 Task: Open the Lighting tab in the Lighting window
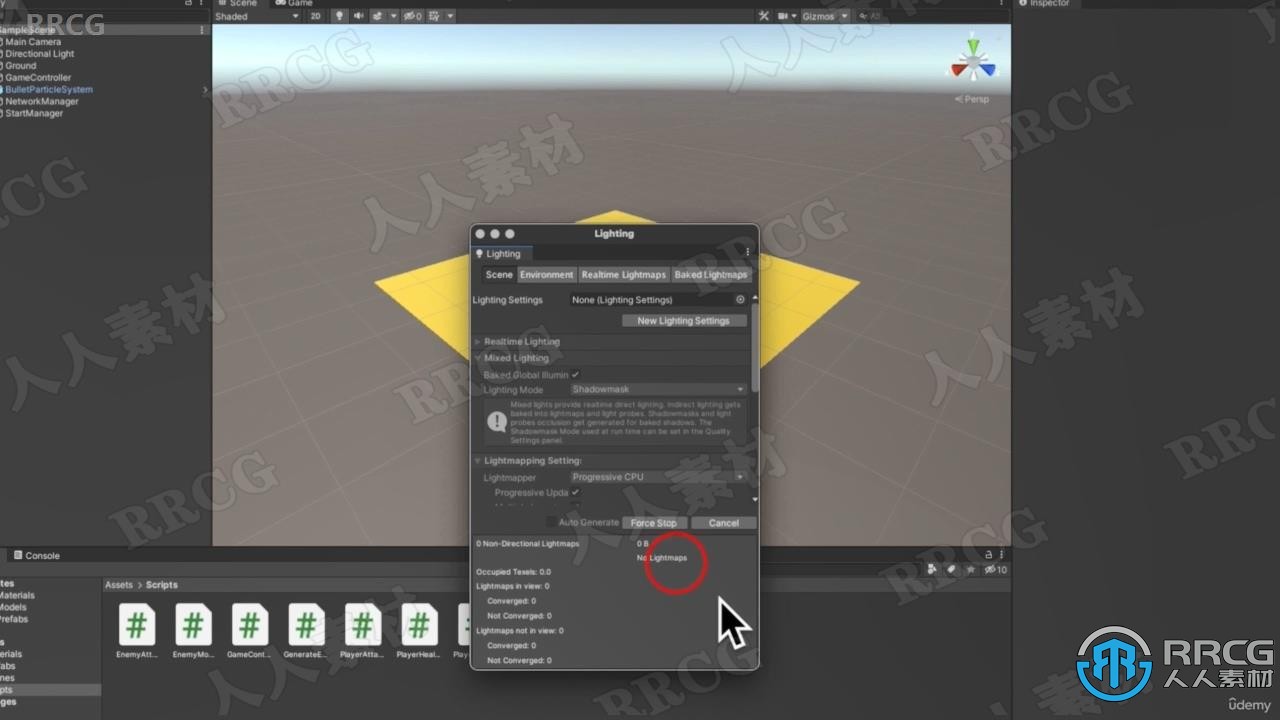coord(503,254)
